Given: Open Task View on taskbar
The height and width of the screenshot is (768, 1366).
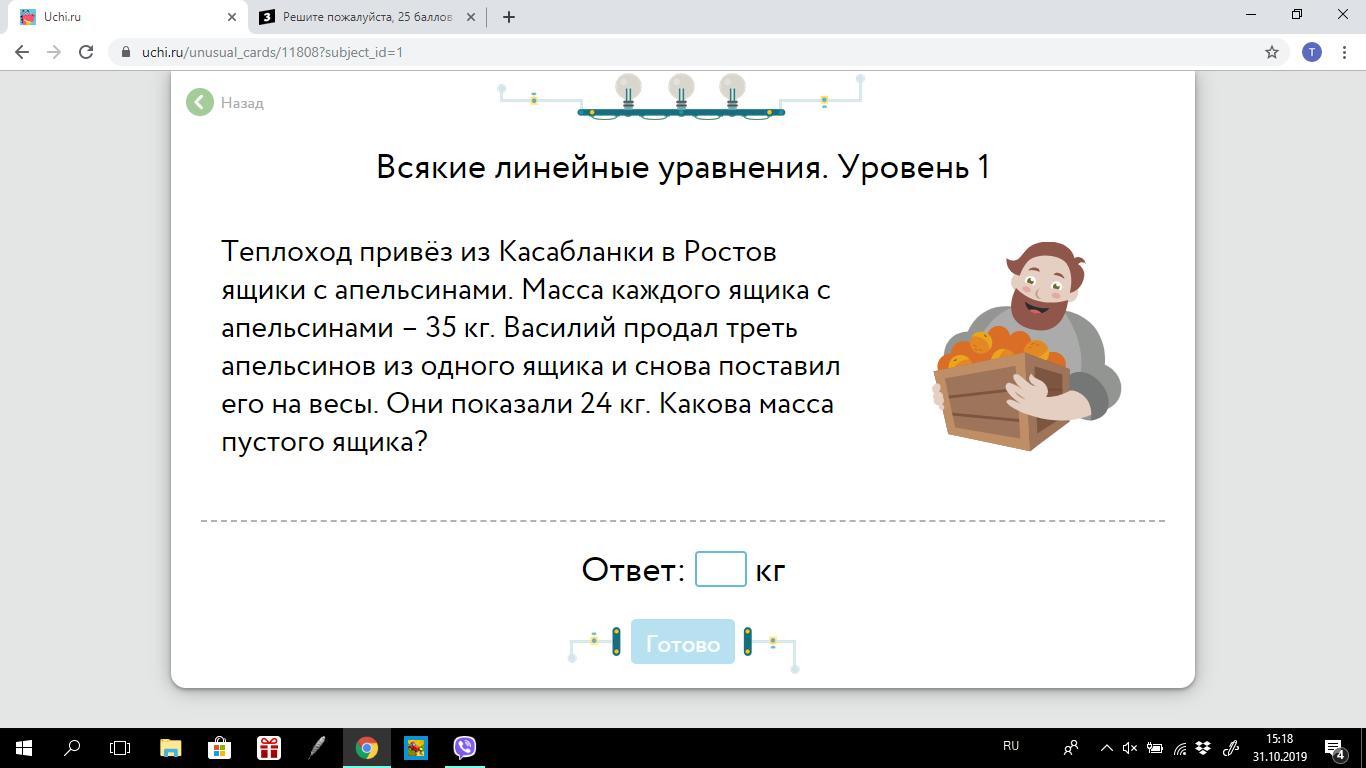Looking at the screenshot, I should point(120,747).
